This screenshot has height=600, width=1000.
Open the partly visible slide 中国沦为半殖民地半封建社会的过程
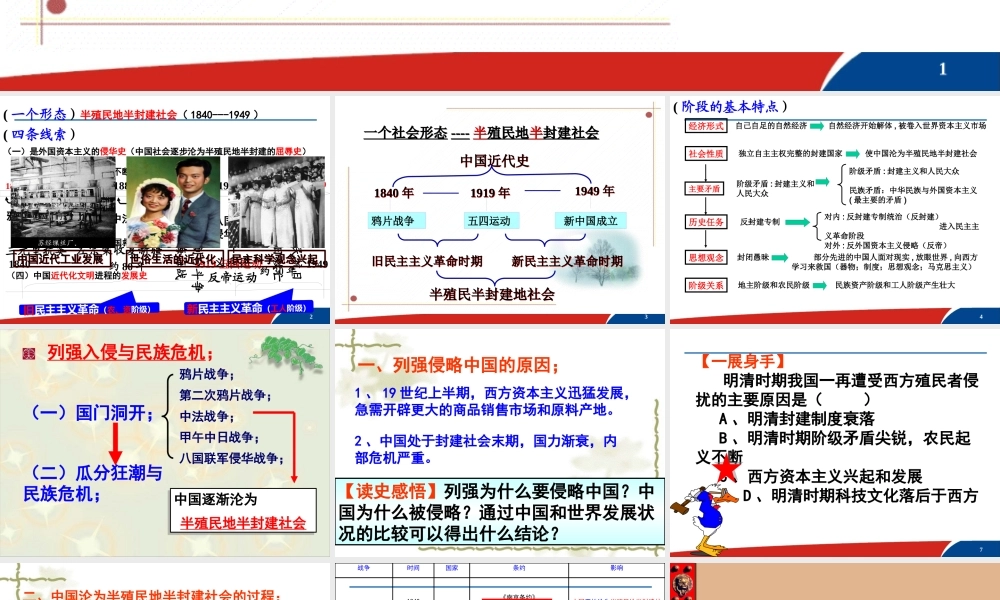click(x=165, y=581)
